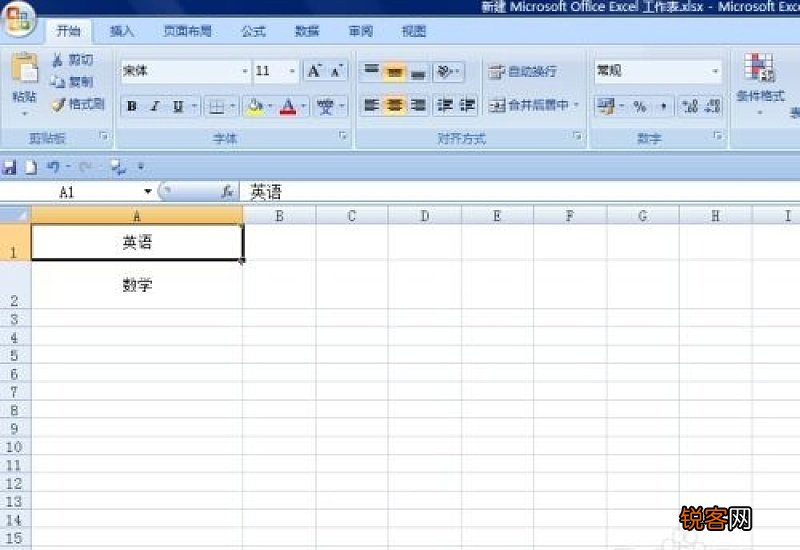Click Merge and Center (合并后居中)
The width and height of the screenshot is (800, 550).
click(529, 105)
